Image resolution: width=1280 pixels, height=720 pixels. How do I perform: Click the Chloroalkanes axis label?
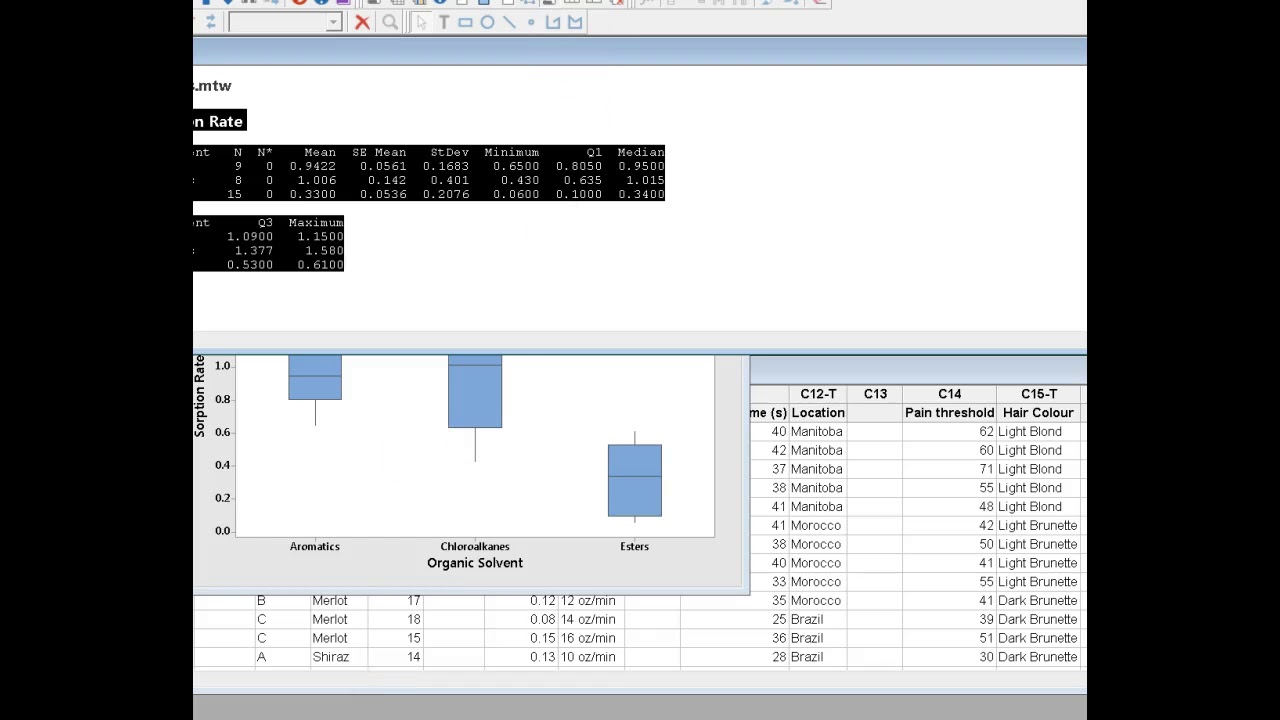475,546
